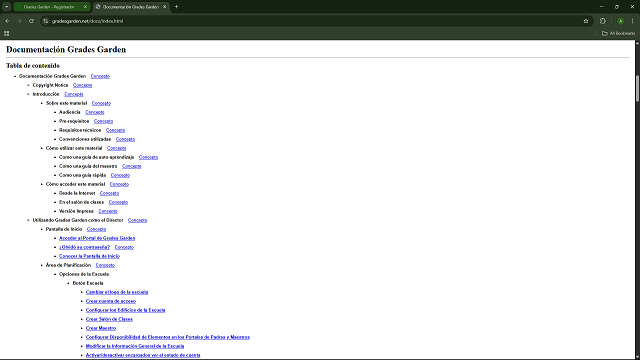The image size is (640, 360).
Task: Open Conocer la Pantalla de Inicio link
Action: click(x=89, y=256)
